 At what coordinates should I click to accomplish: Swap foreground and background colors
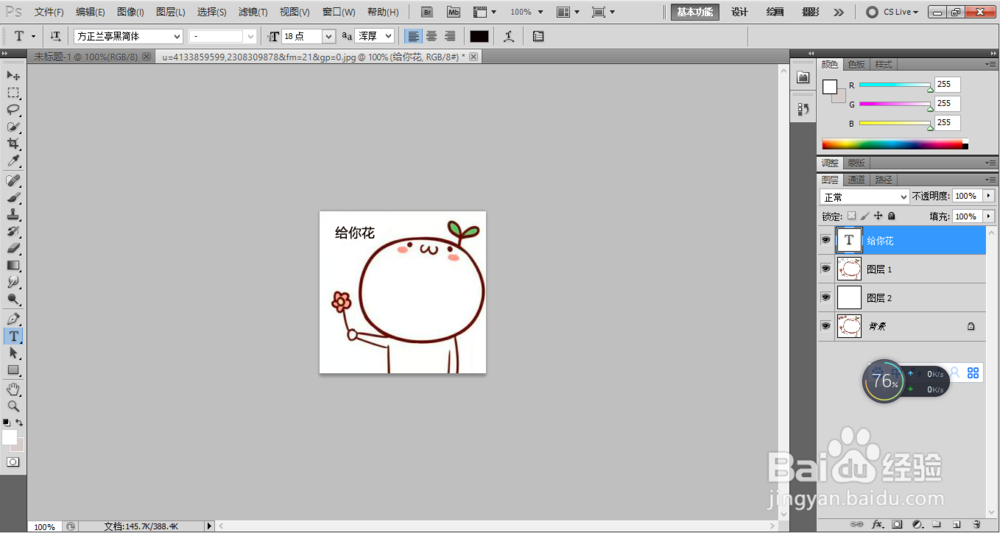tap(19, 422)
